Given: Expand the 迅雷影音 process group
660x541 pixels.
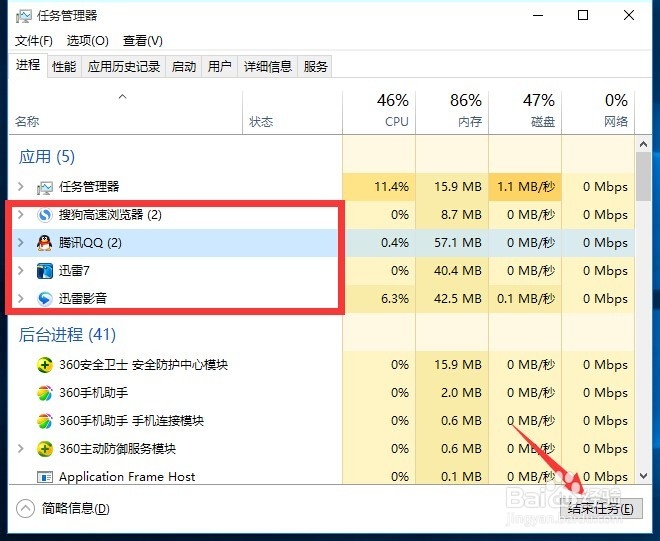Looking at the screenshot, I should coord(20,298).
